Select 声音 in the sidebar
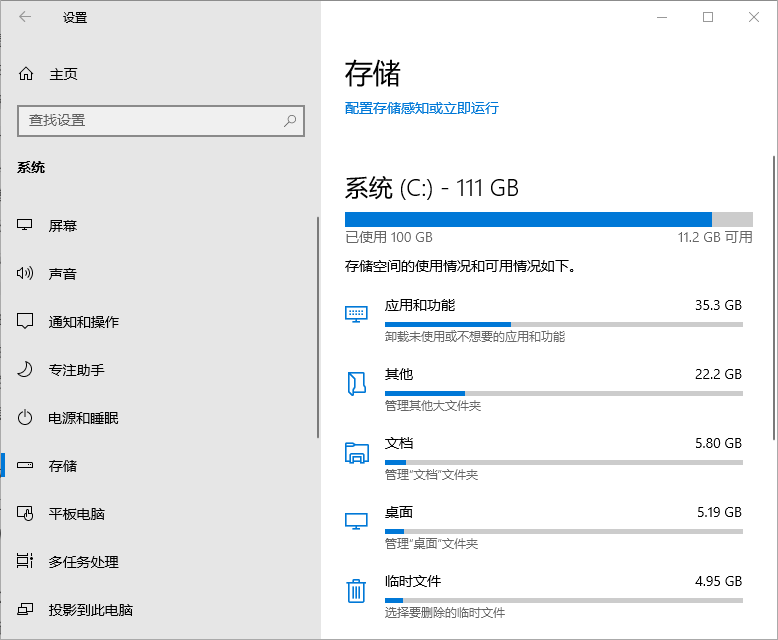The image size is (778, 640). [x=63, y=274]
